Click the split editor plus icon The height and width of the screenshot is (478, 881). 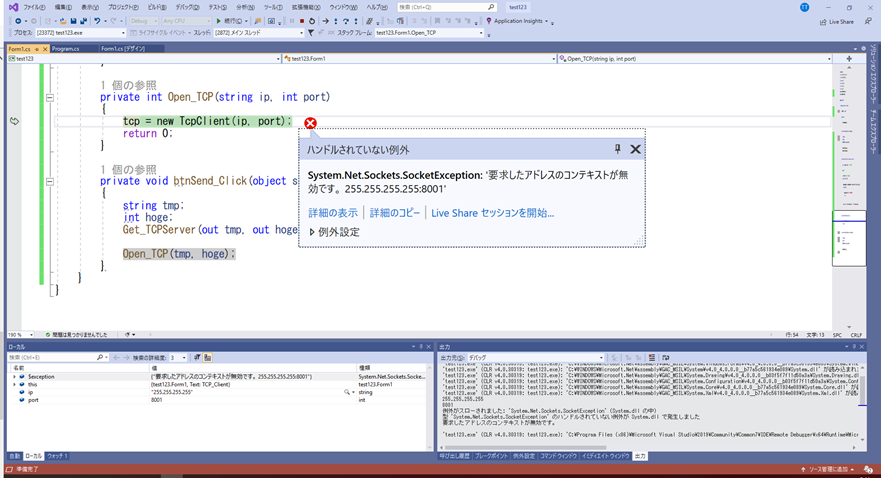coord(849,58)
